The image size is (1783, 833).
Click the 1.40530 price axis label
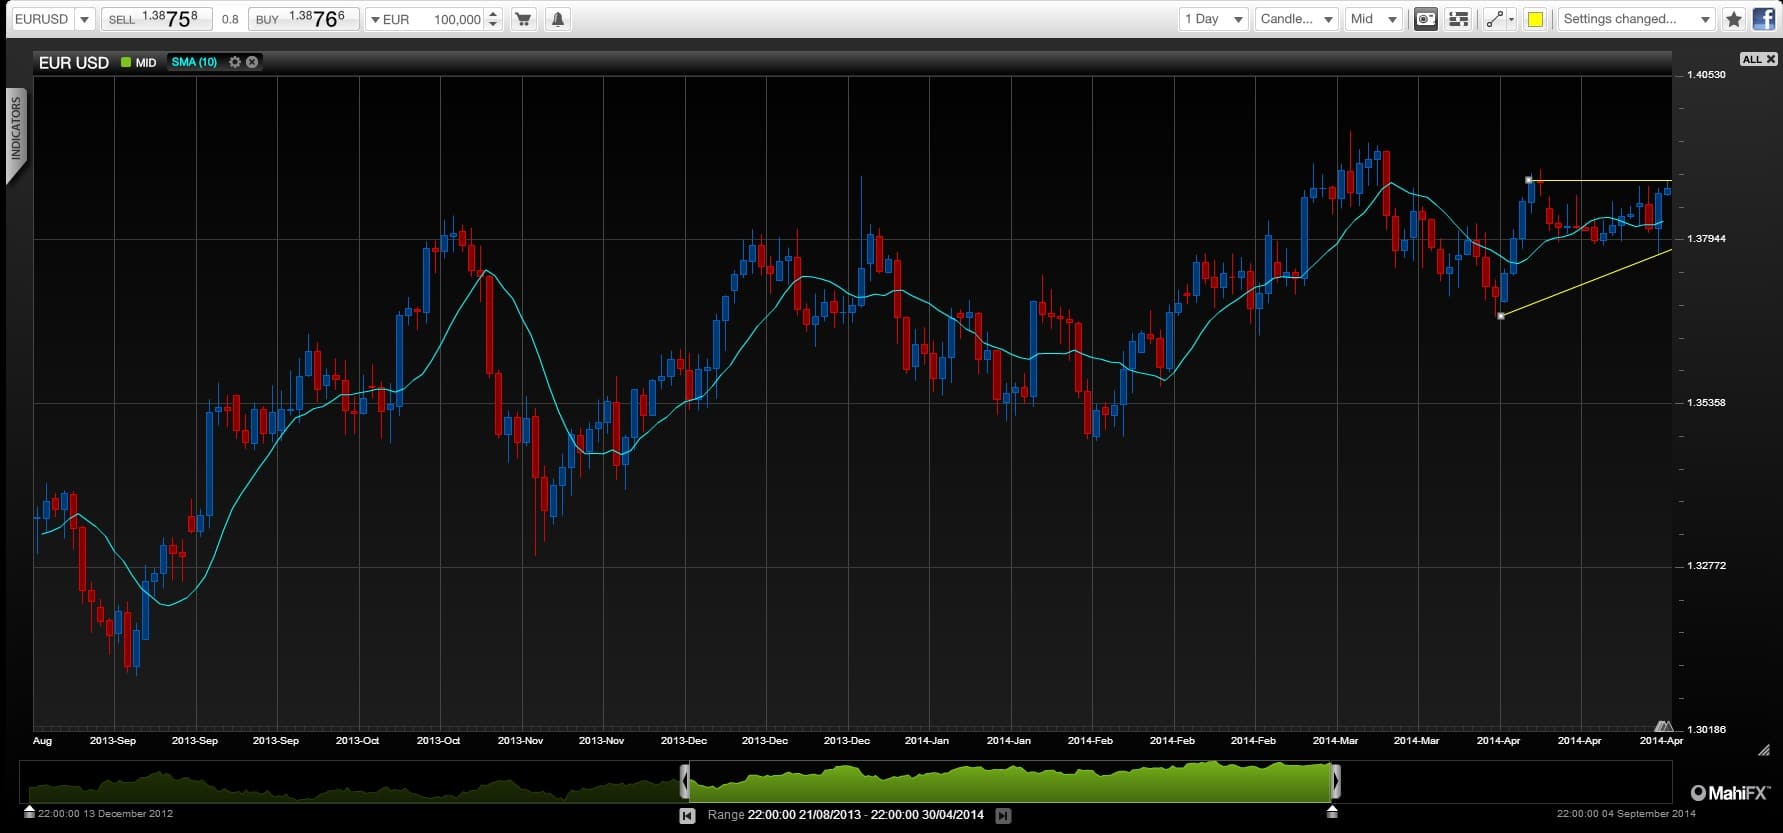[x=1706, y=75]
